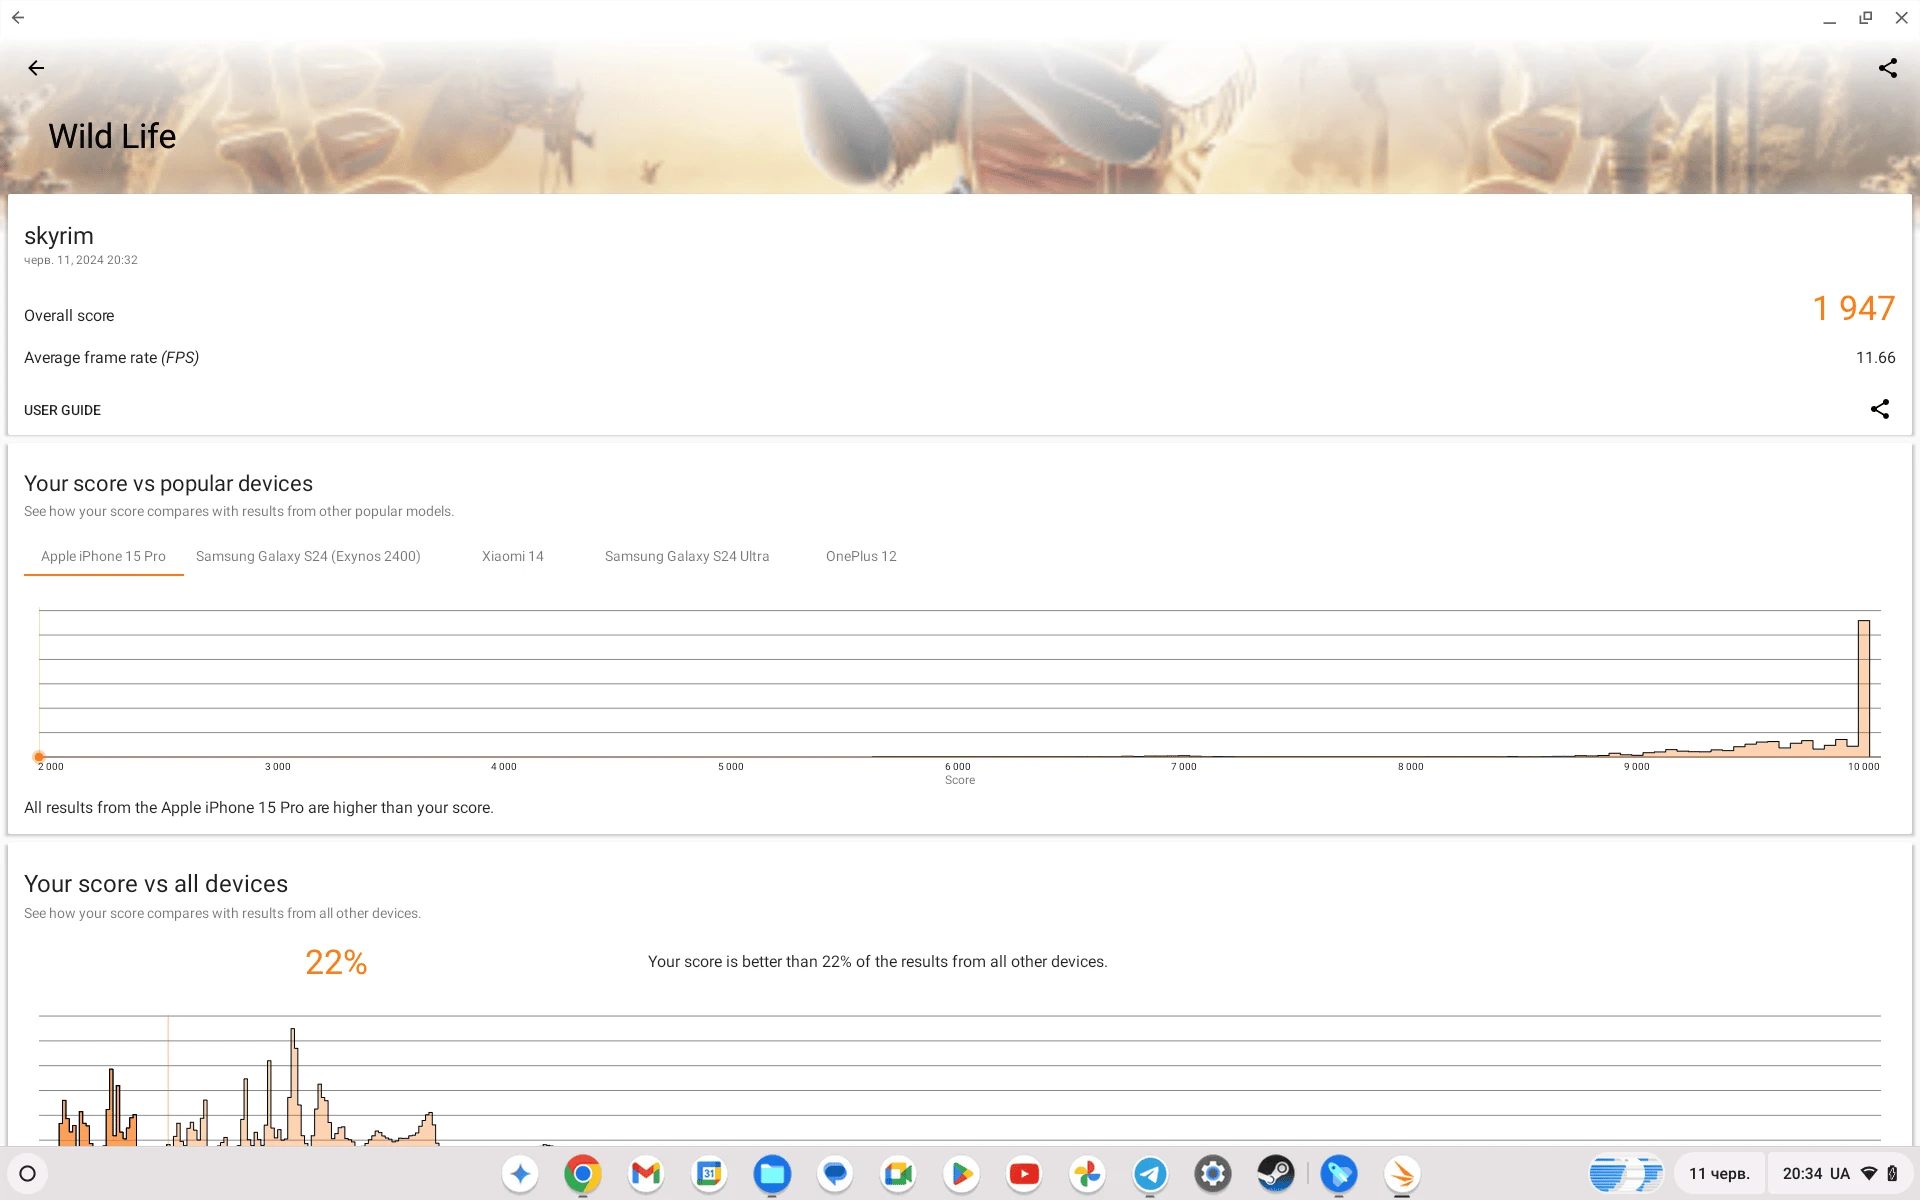Click the Your score vs all devices heading

pyautogui.click(x=156, y=884)
